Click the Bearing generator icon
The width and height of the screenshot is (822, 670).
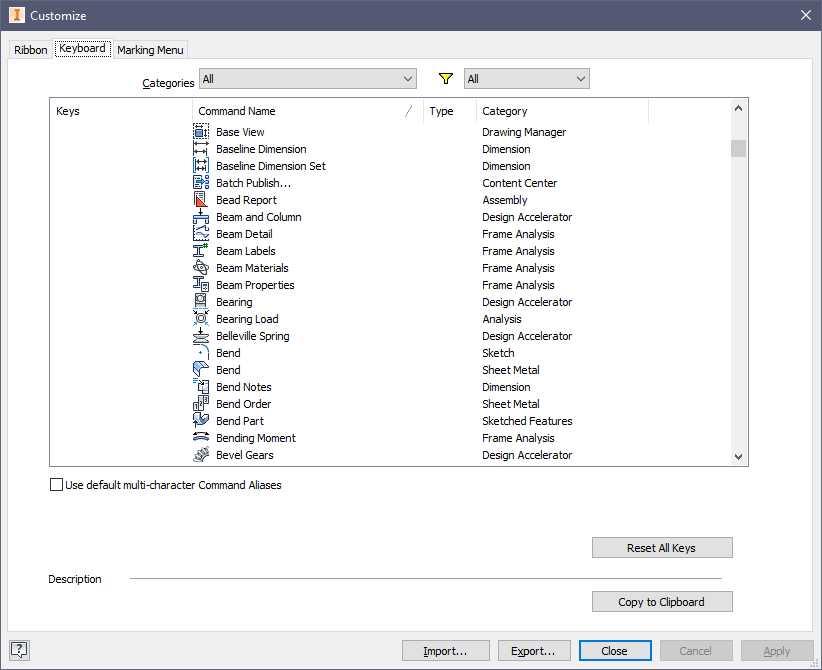(x=201, y=301)
